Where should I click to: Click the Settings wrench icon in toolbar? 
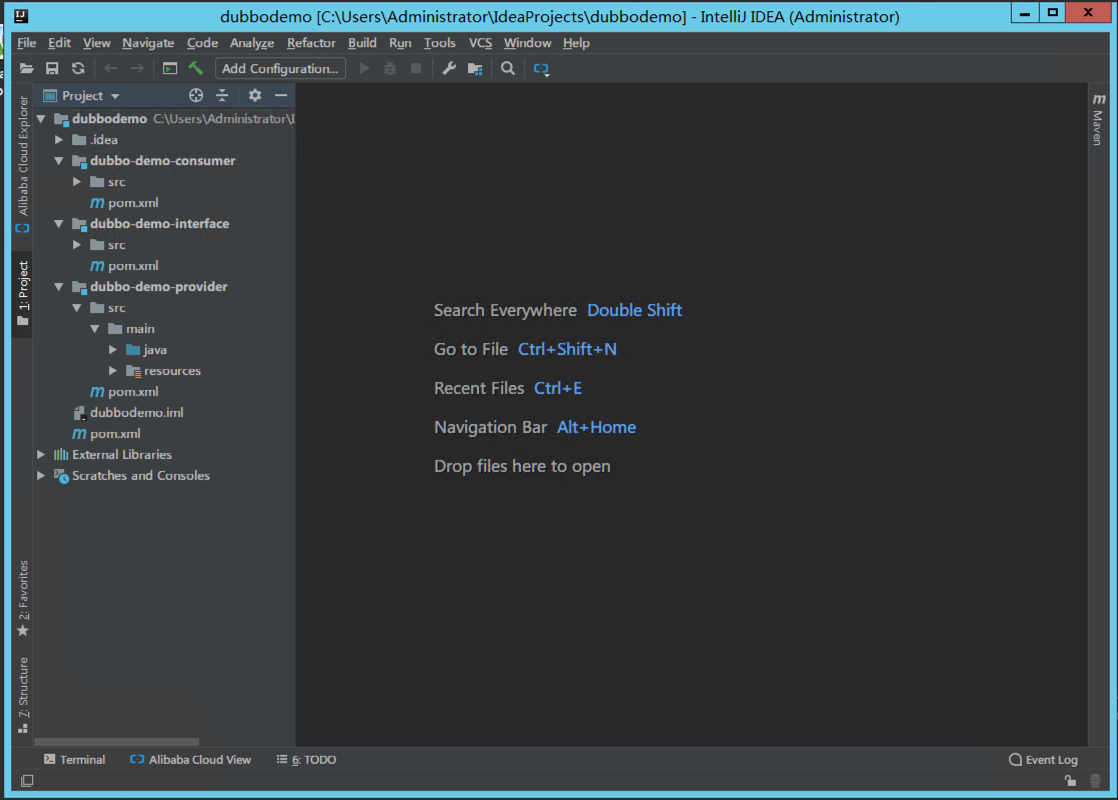pos(448,68)
